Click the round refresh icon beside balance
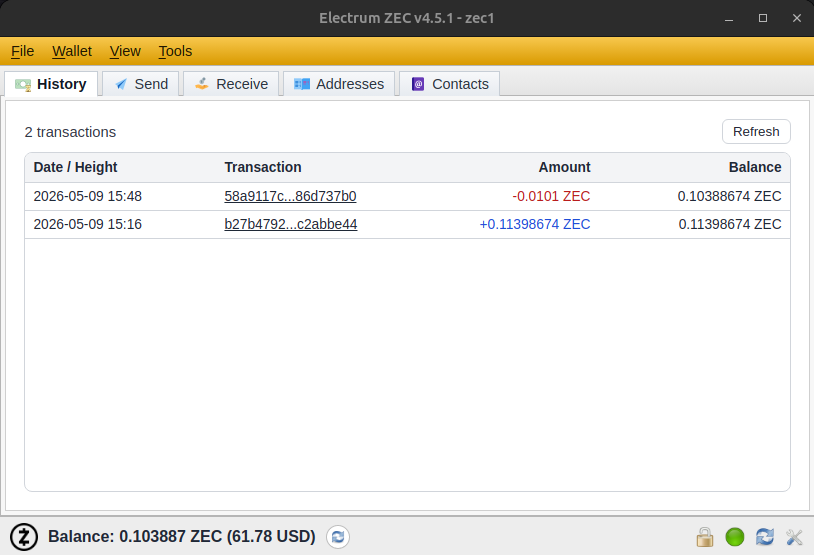Image resolution: width=814 pixels, height=555 pixels. point(338,537)
